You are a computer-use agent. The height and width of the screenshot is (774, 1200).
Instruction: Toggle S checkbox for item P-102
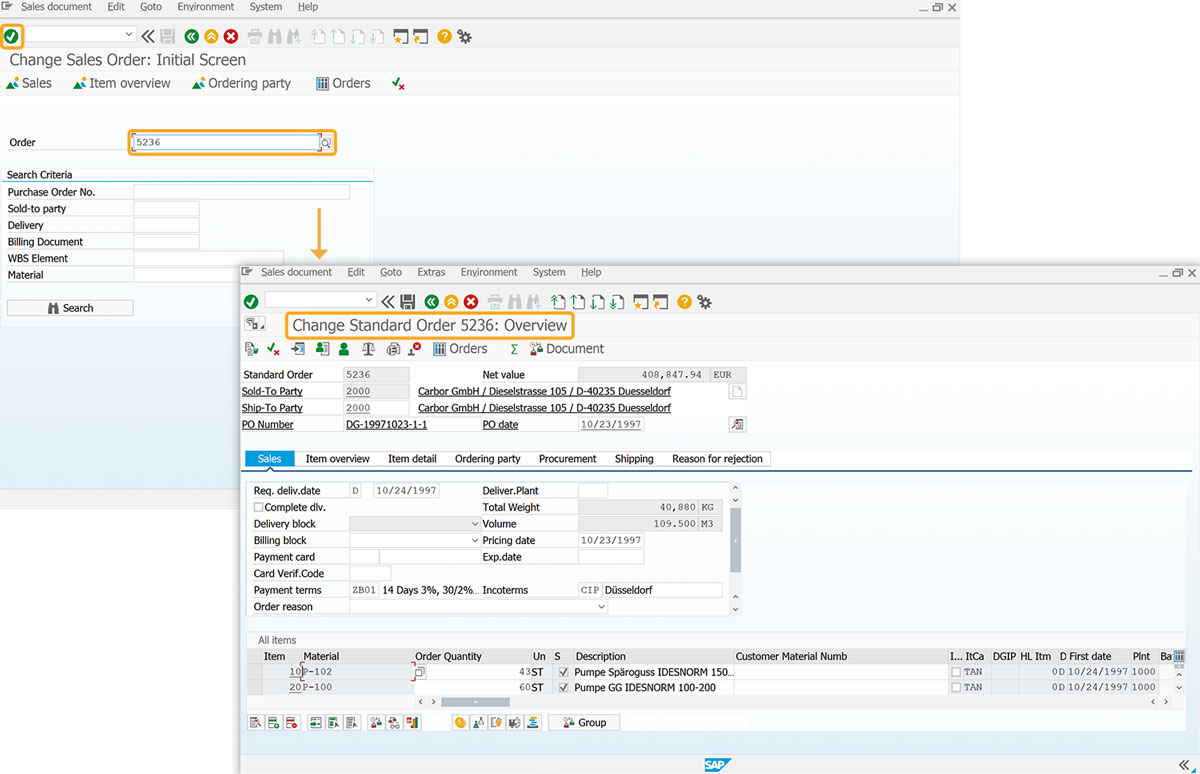[564, 672]
